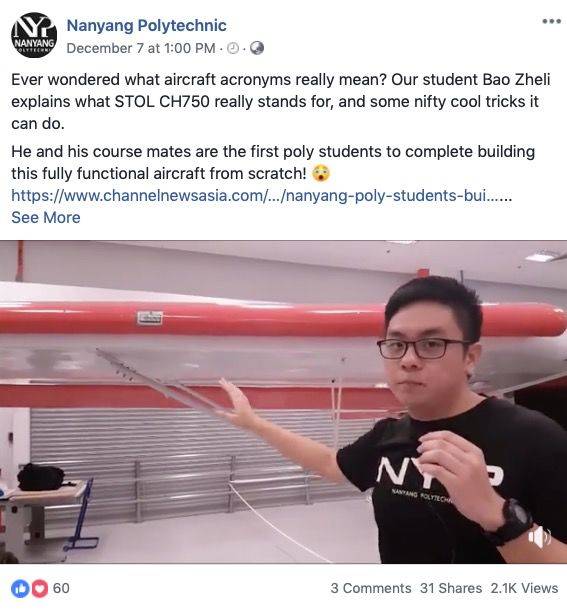Expand the post text with See More

pos(46,217)
